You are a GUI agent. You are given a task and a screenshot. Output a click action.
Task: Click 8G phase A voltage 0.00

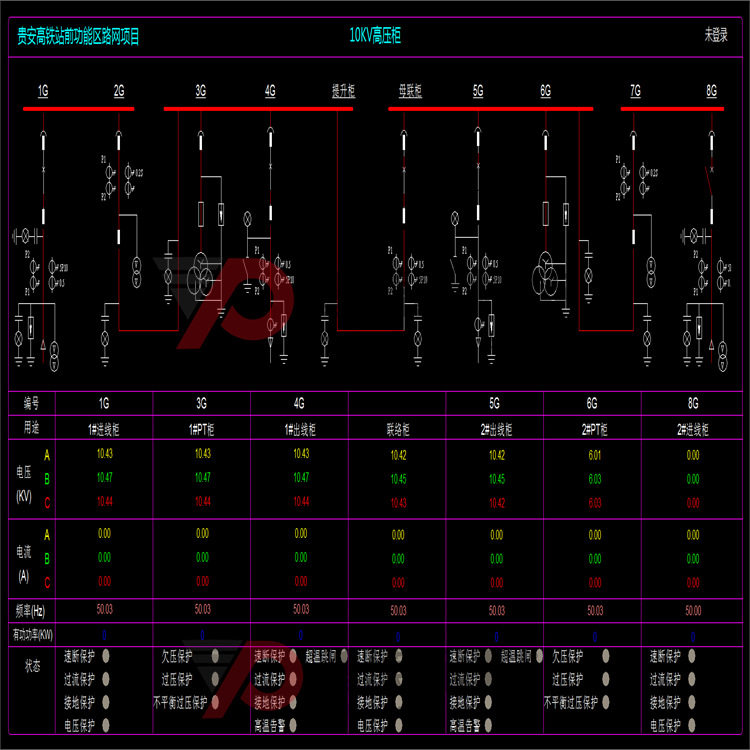coord(693,455)
